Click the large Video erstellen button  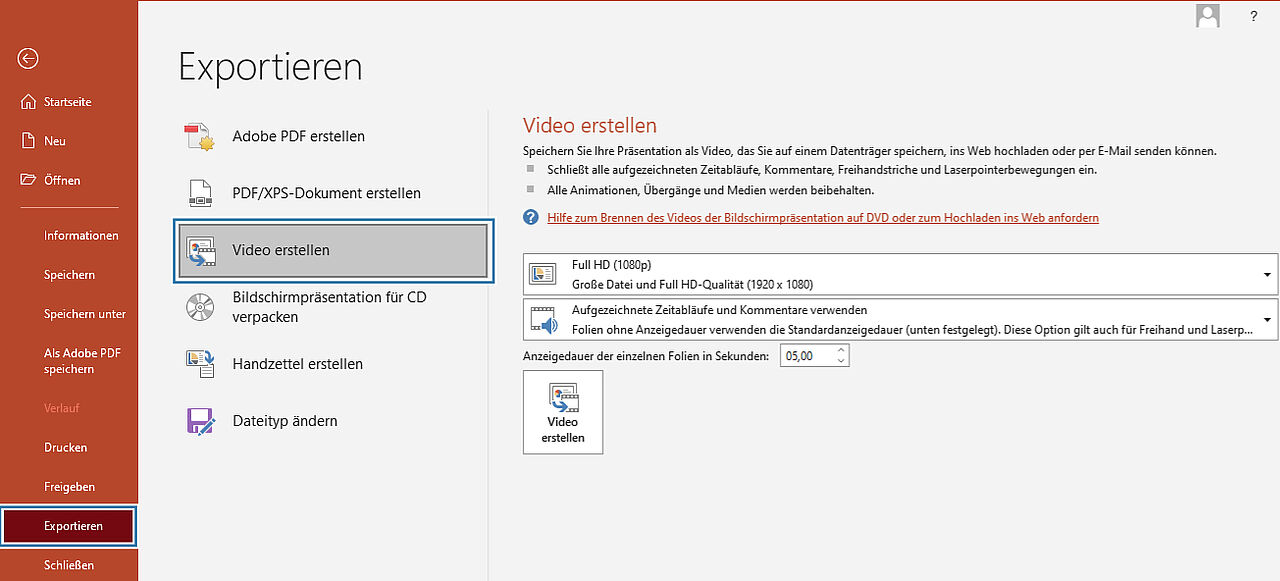coord(563,412)
